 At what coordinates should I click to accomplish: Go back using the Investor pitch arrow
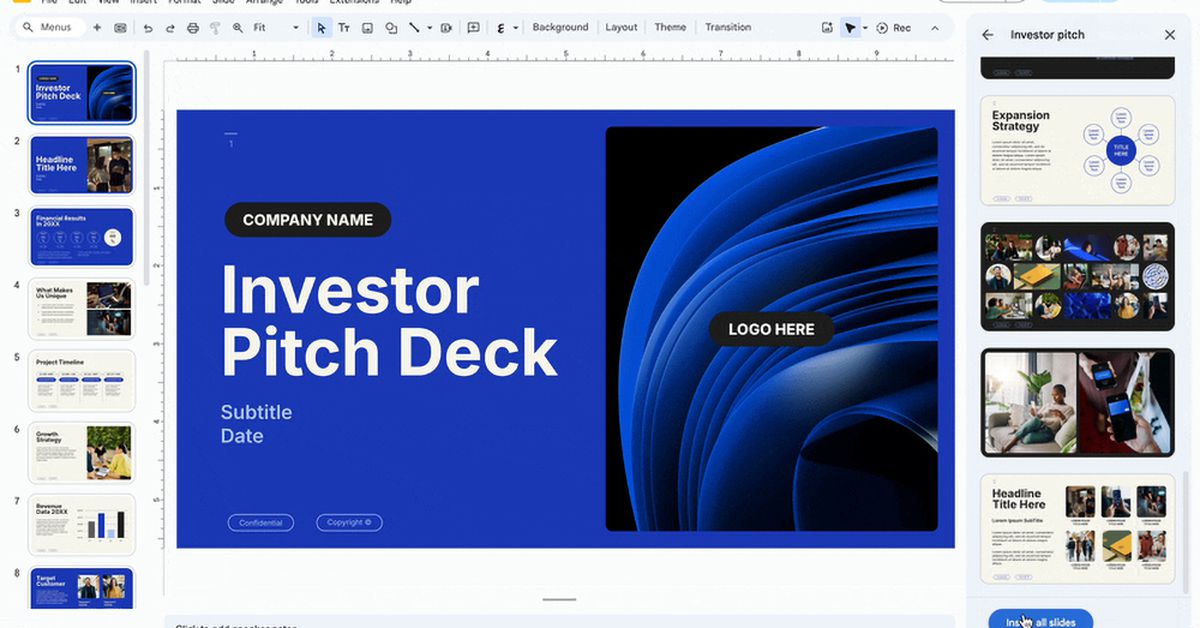988,35
